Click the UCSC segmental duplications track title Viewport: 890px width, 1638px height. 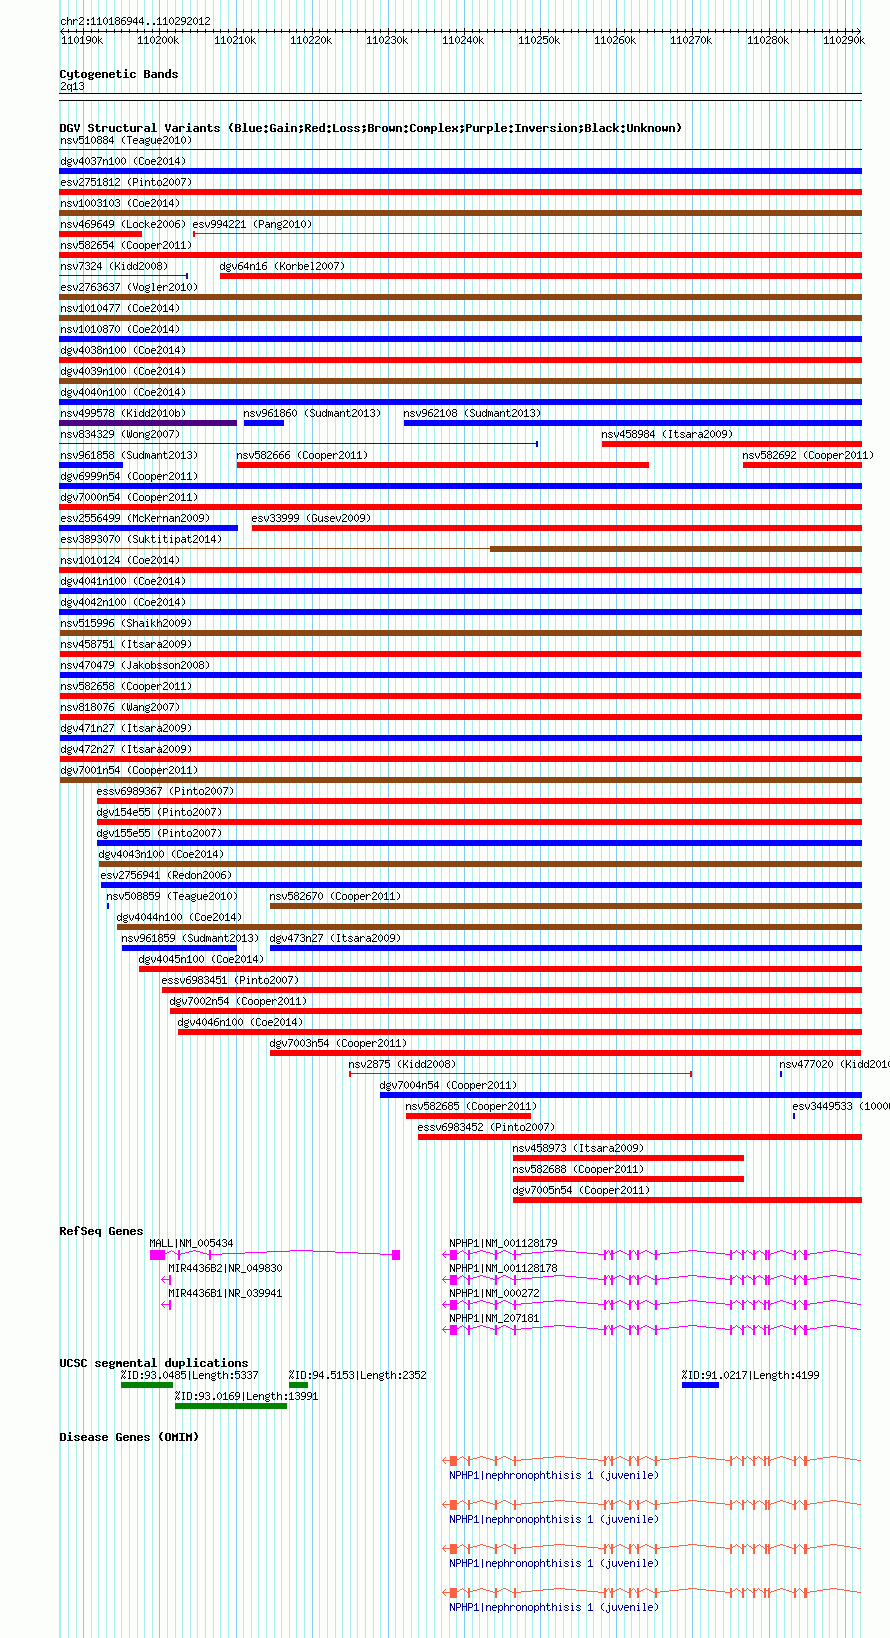tap(154, 1363)
